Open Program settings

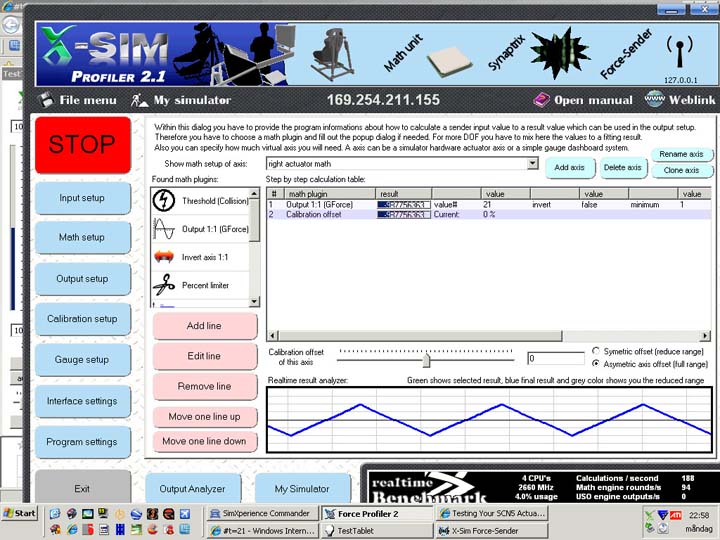[82, 442]
